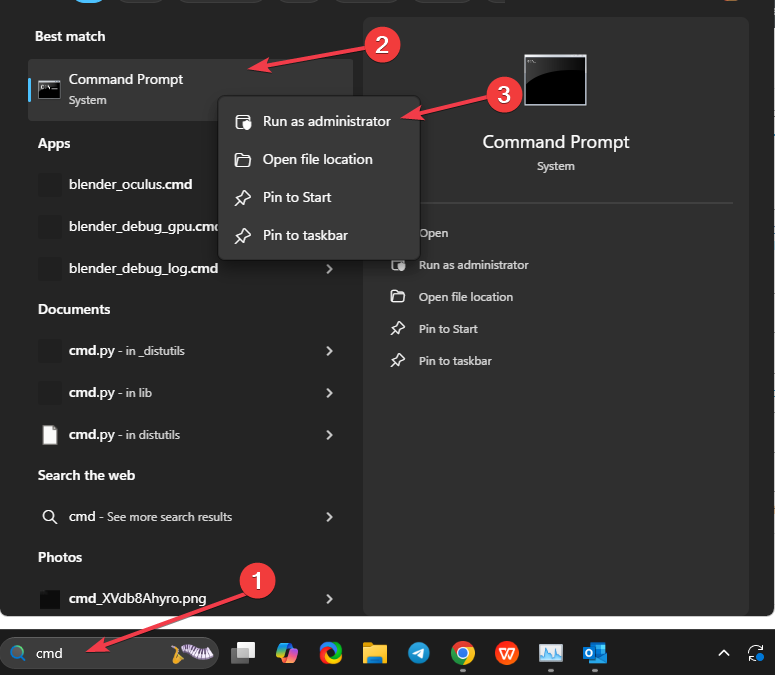Open Outlook from the taskbar

pyautogui.click(x=595, y=653)
